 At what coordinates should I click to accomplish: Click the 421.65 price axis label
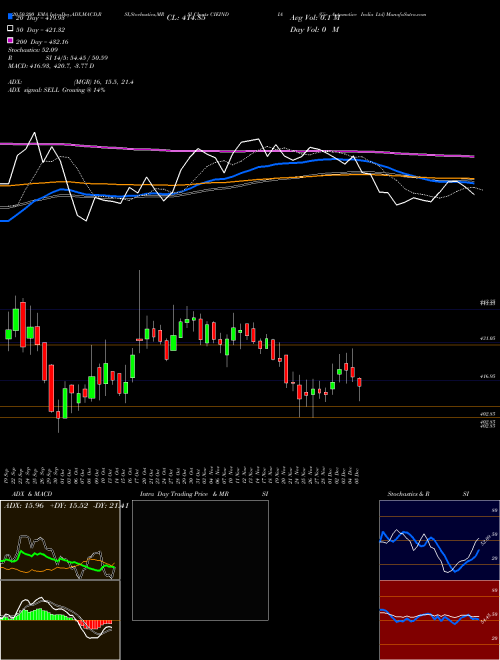coord(487,338)
